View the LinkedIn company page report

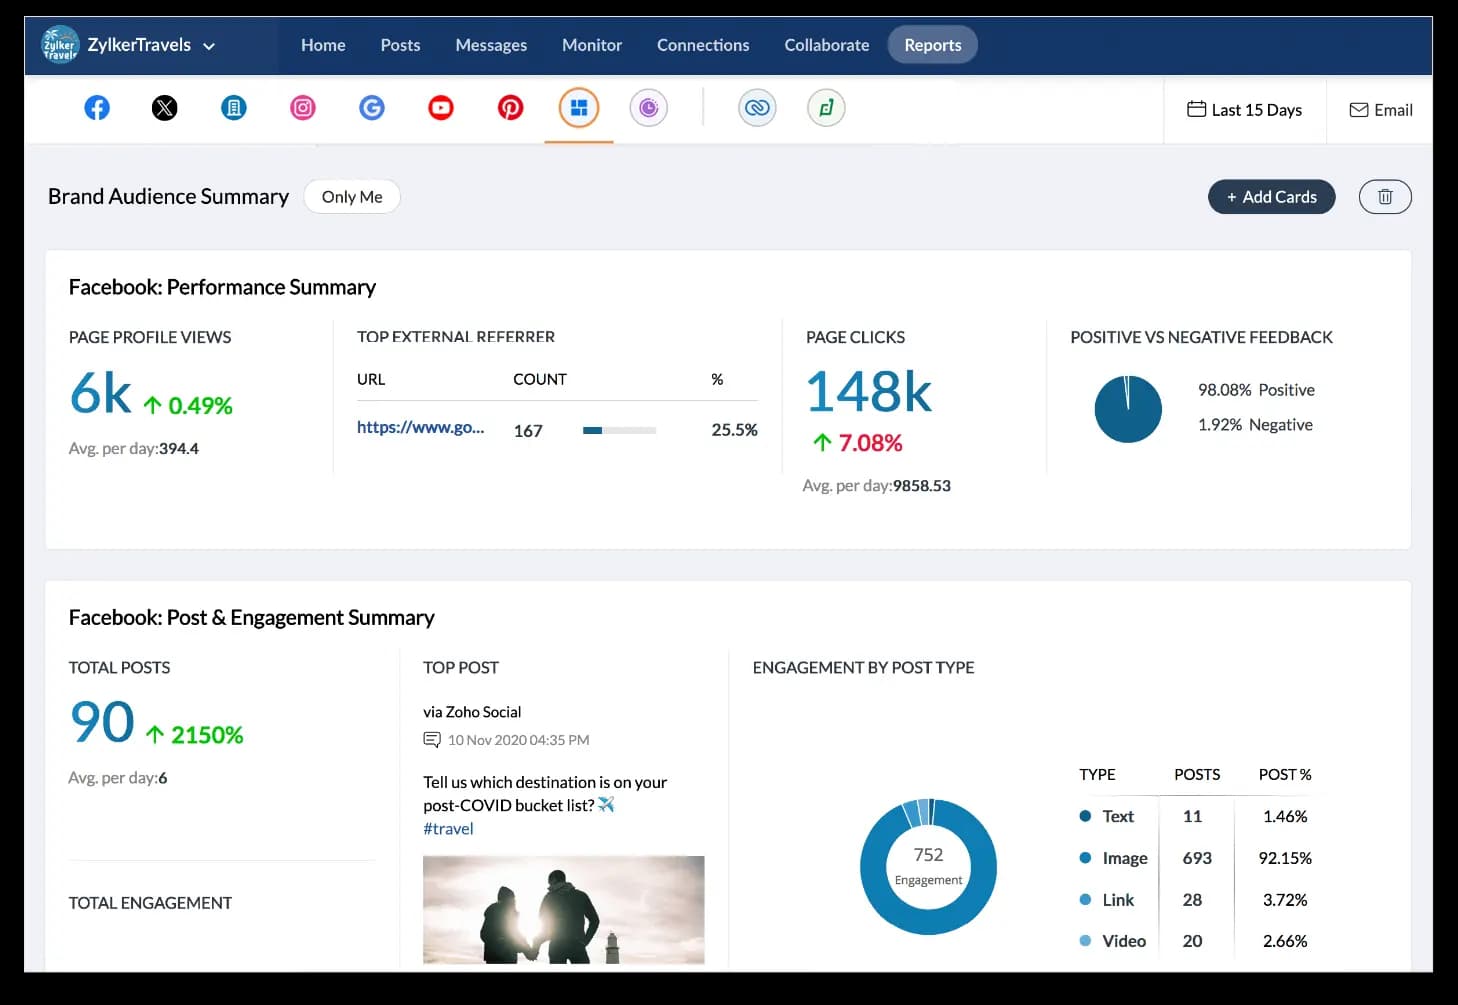tap(234, 107)
